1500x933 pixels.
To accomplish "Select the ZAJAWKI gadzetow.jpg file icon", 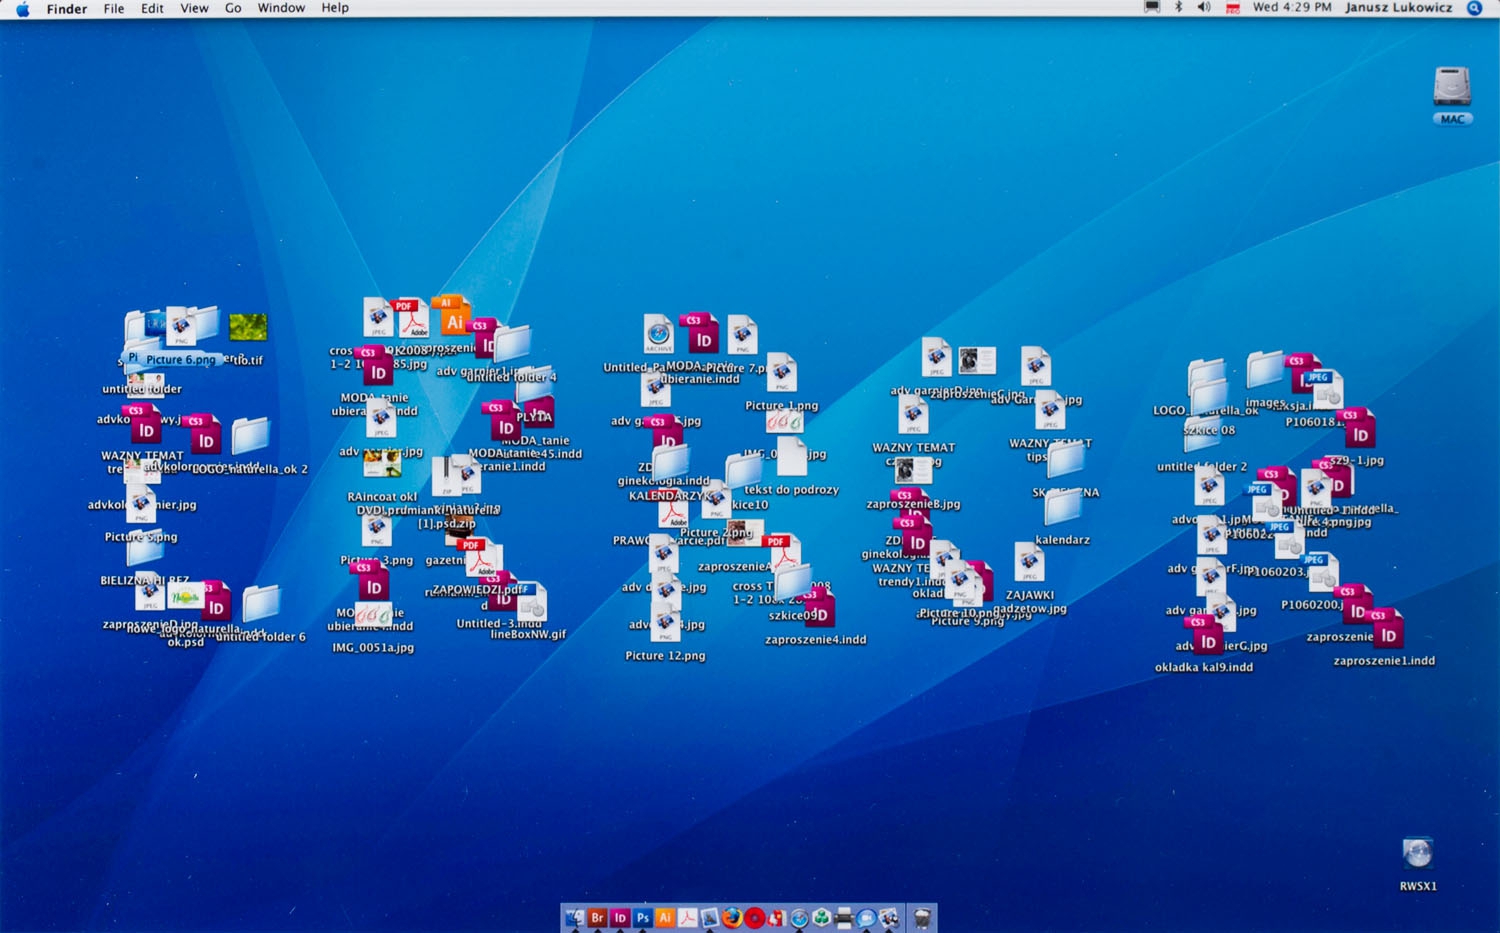I will click(1029, 563).
